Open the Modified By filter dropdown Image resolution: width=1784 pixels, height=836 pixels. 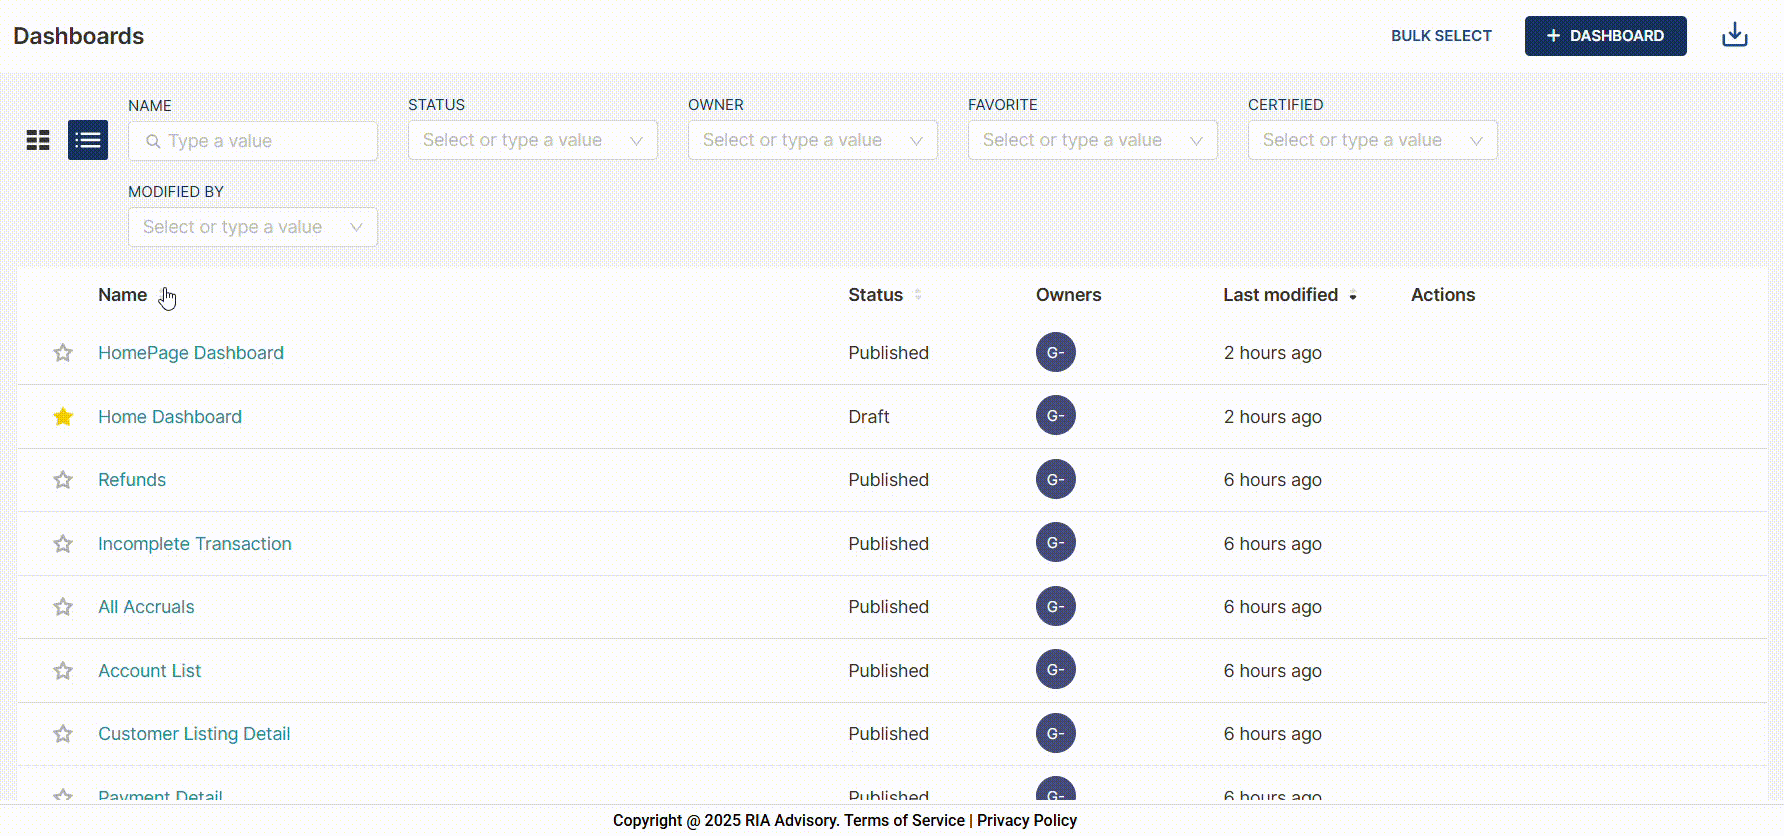click(x=252, y=227)
